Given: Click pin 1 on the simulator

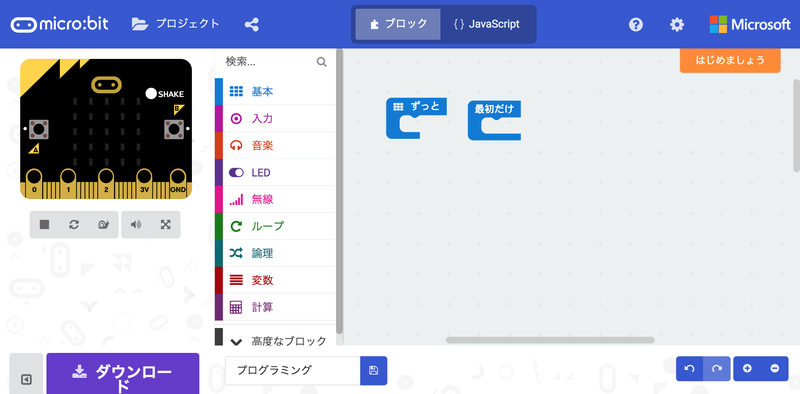Looking at the screenshot, I should [68, 183].
